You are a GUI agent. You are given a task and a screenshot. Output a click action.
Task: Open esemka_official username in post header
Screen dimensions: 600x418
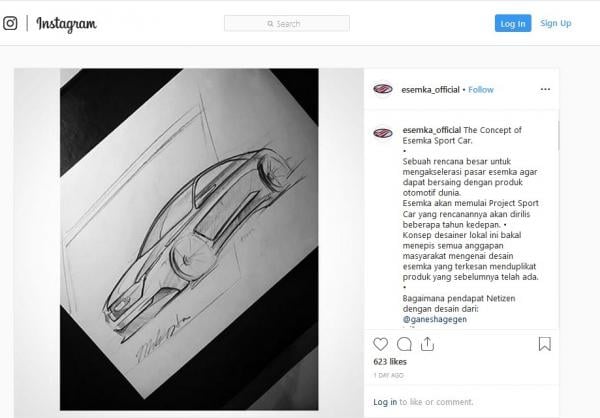[430, 90]
